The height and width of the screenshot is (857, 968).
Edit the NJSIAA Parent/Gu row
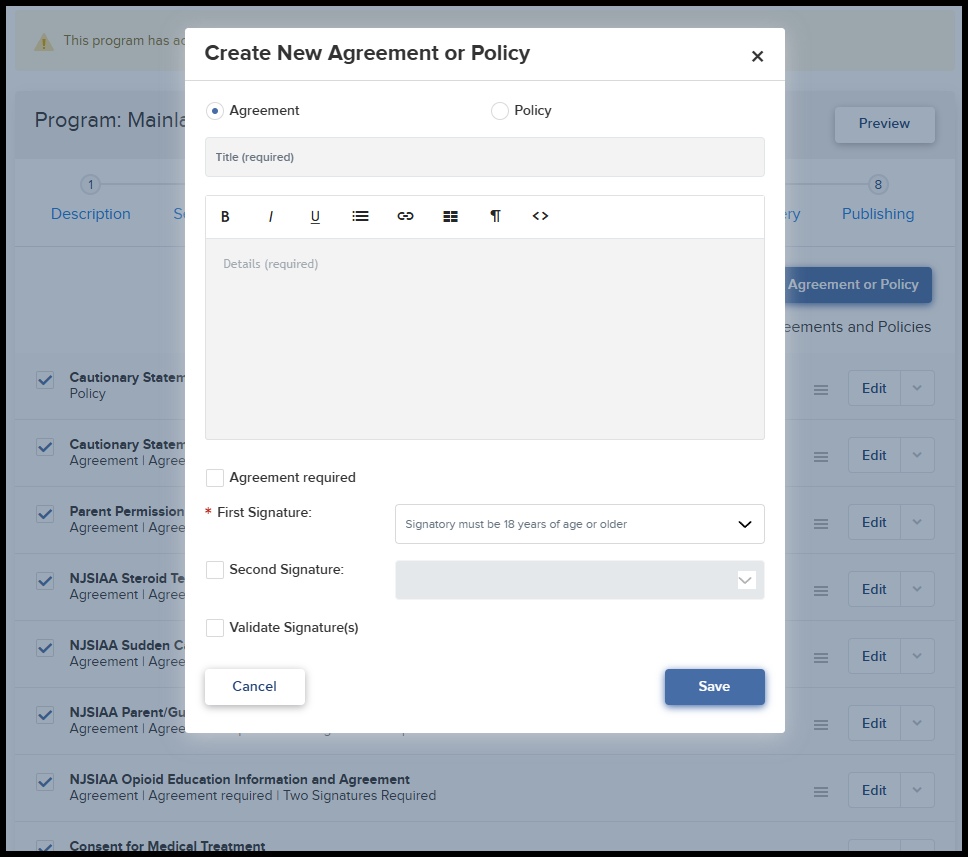tap(874, 723)
